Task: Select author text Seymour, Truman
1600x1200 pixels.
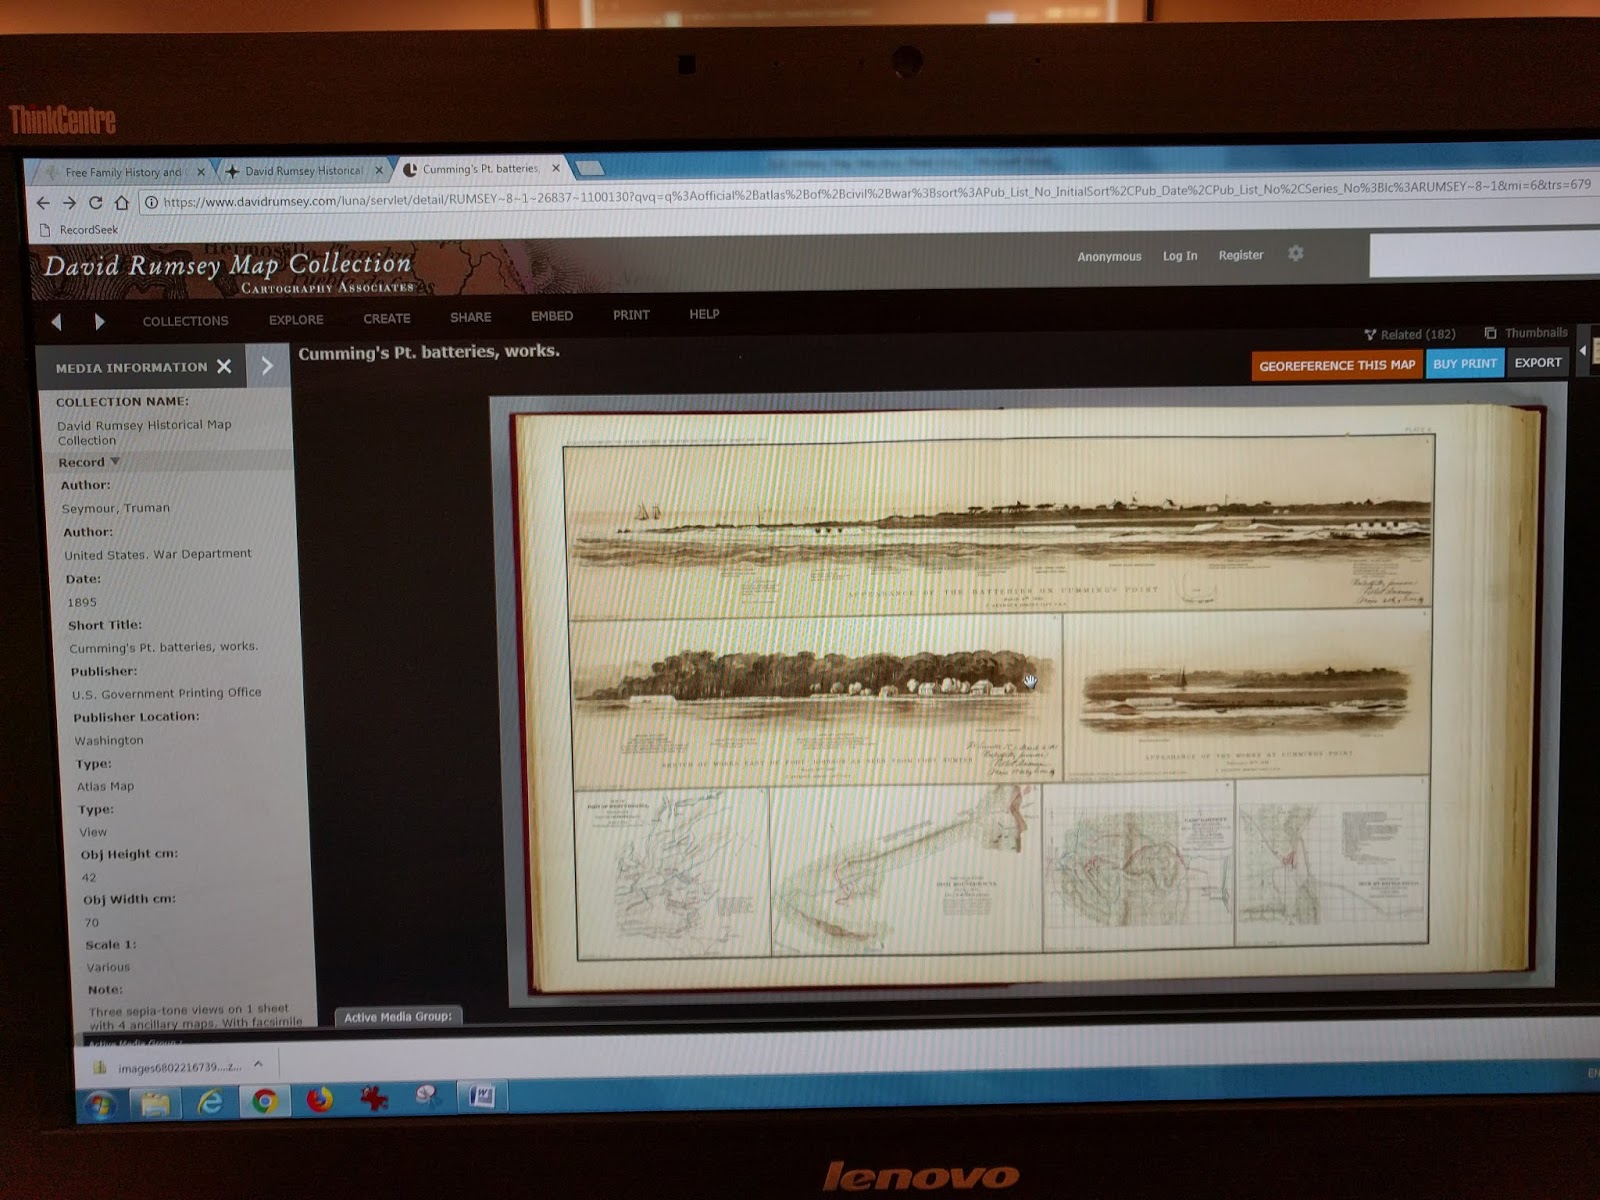Action: click(116, 508)
